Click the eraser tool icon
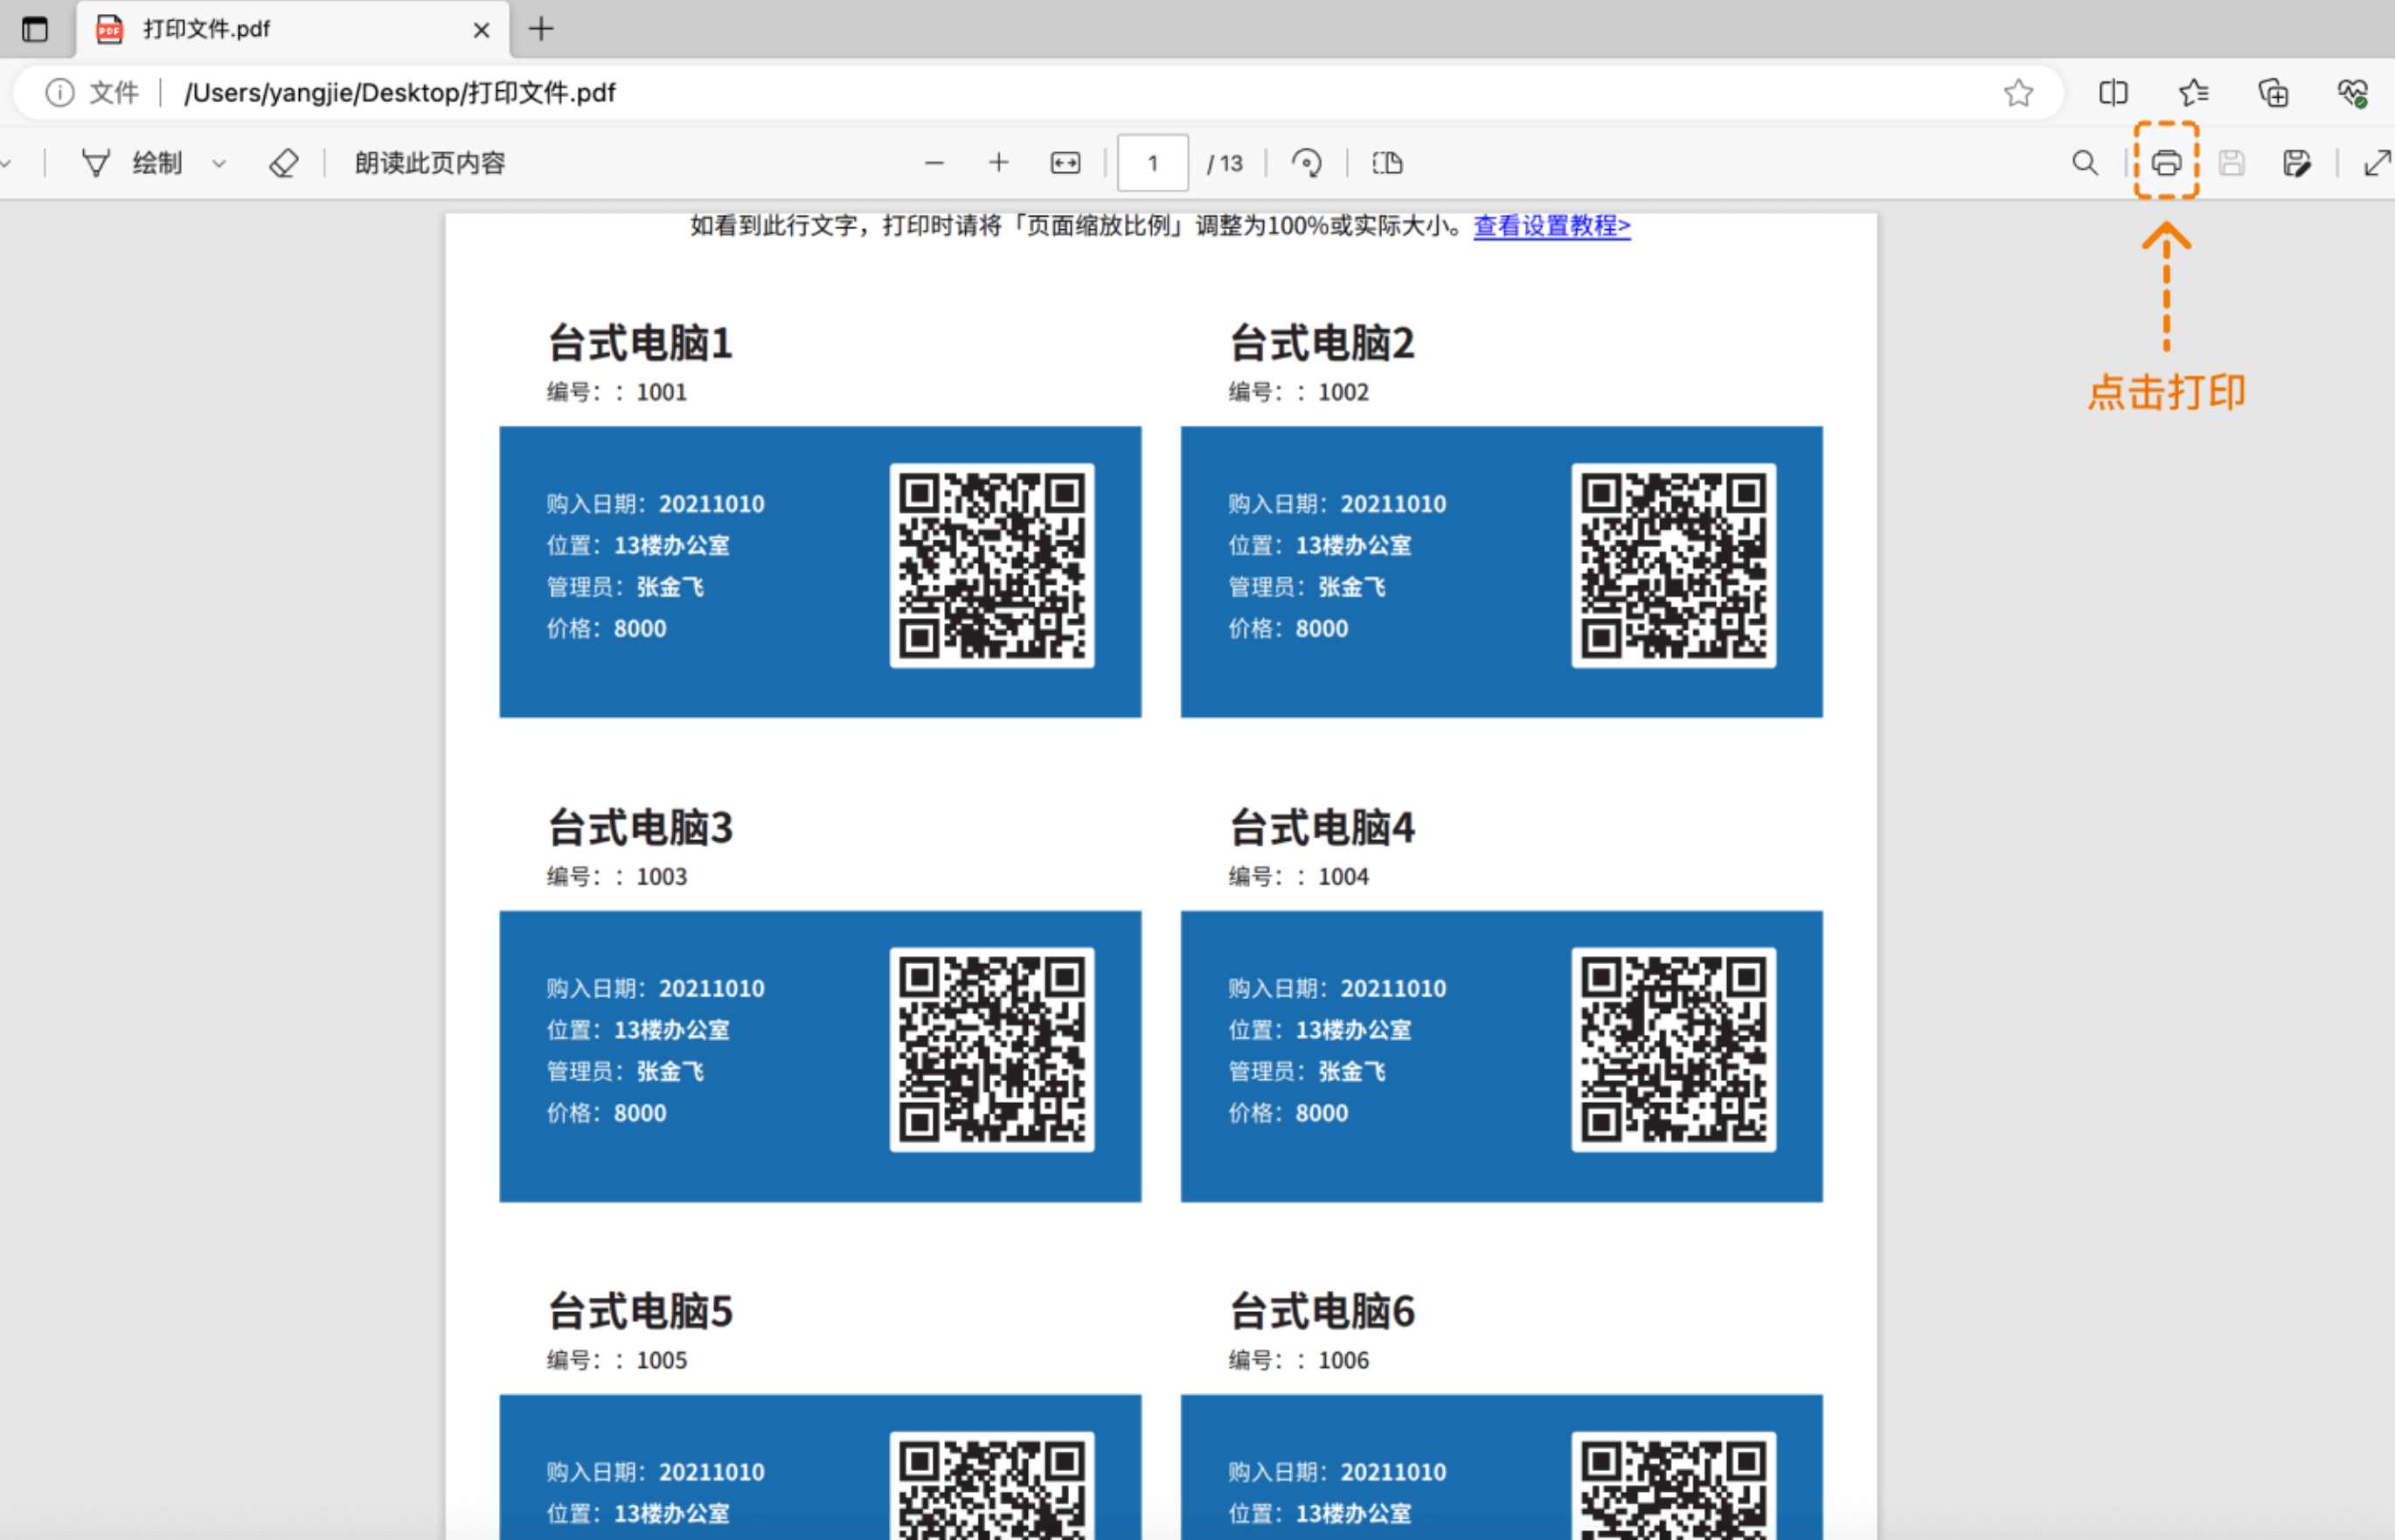Screen dimensions: 2395x1540 pyautogui.click(x=284, y=163)
